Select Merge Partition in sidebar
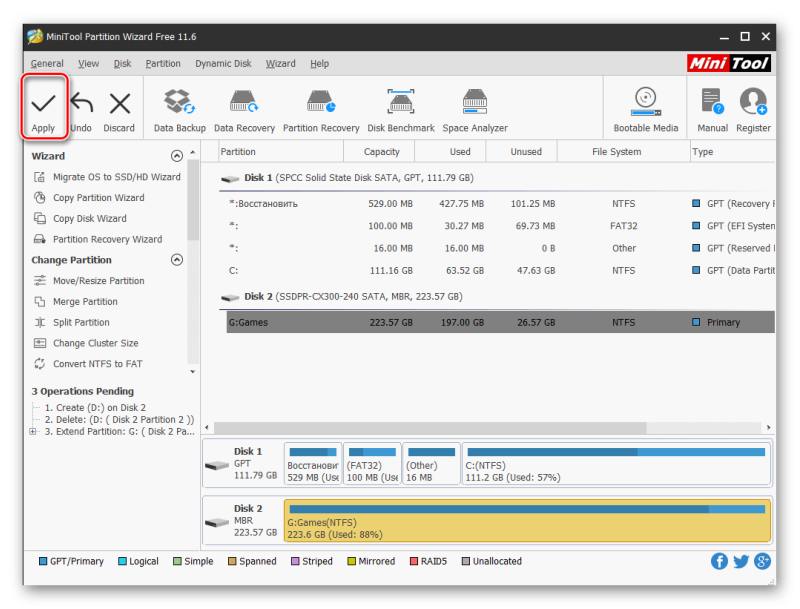 coord(76,302)
